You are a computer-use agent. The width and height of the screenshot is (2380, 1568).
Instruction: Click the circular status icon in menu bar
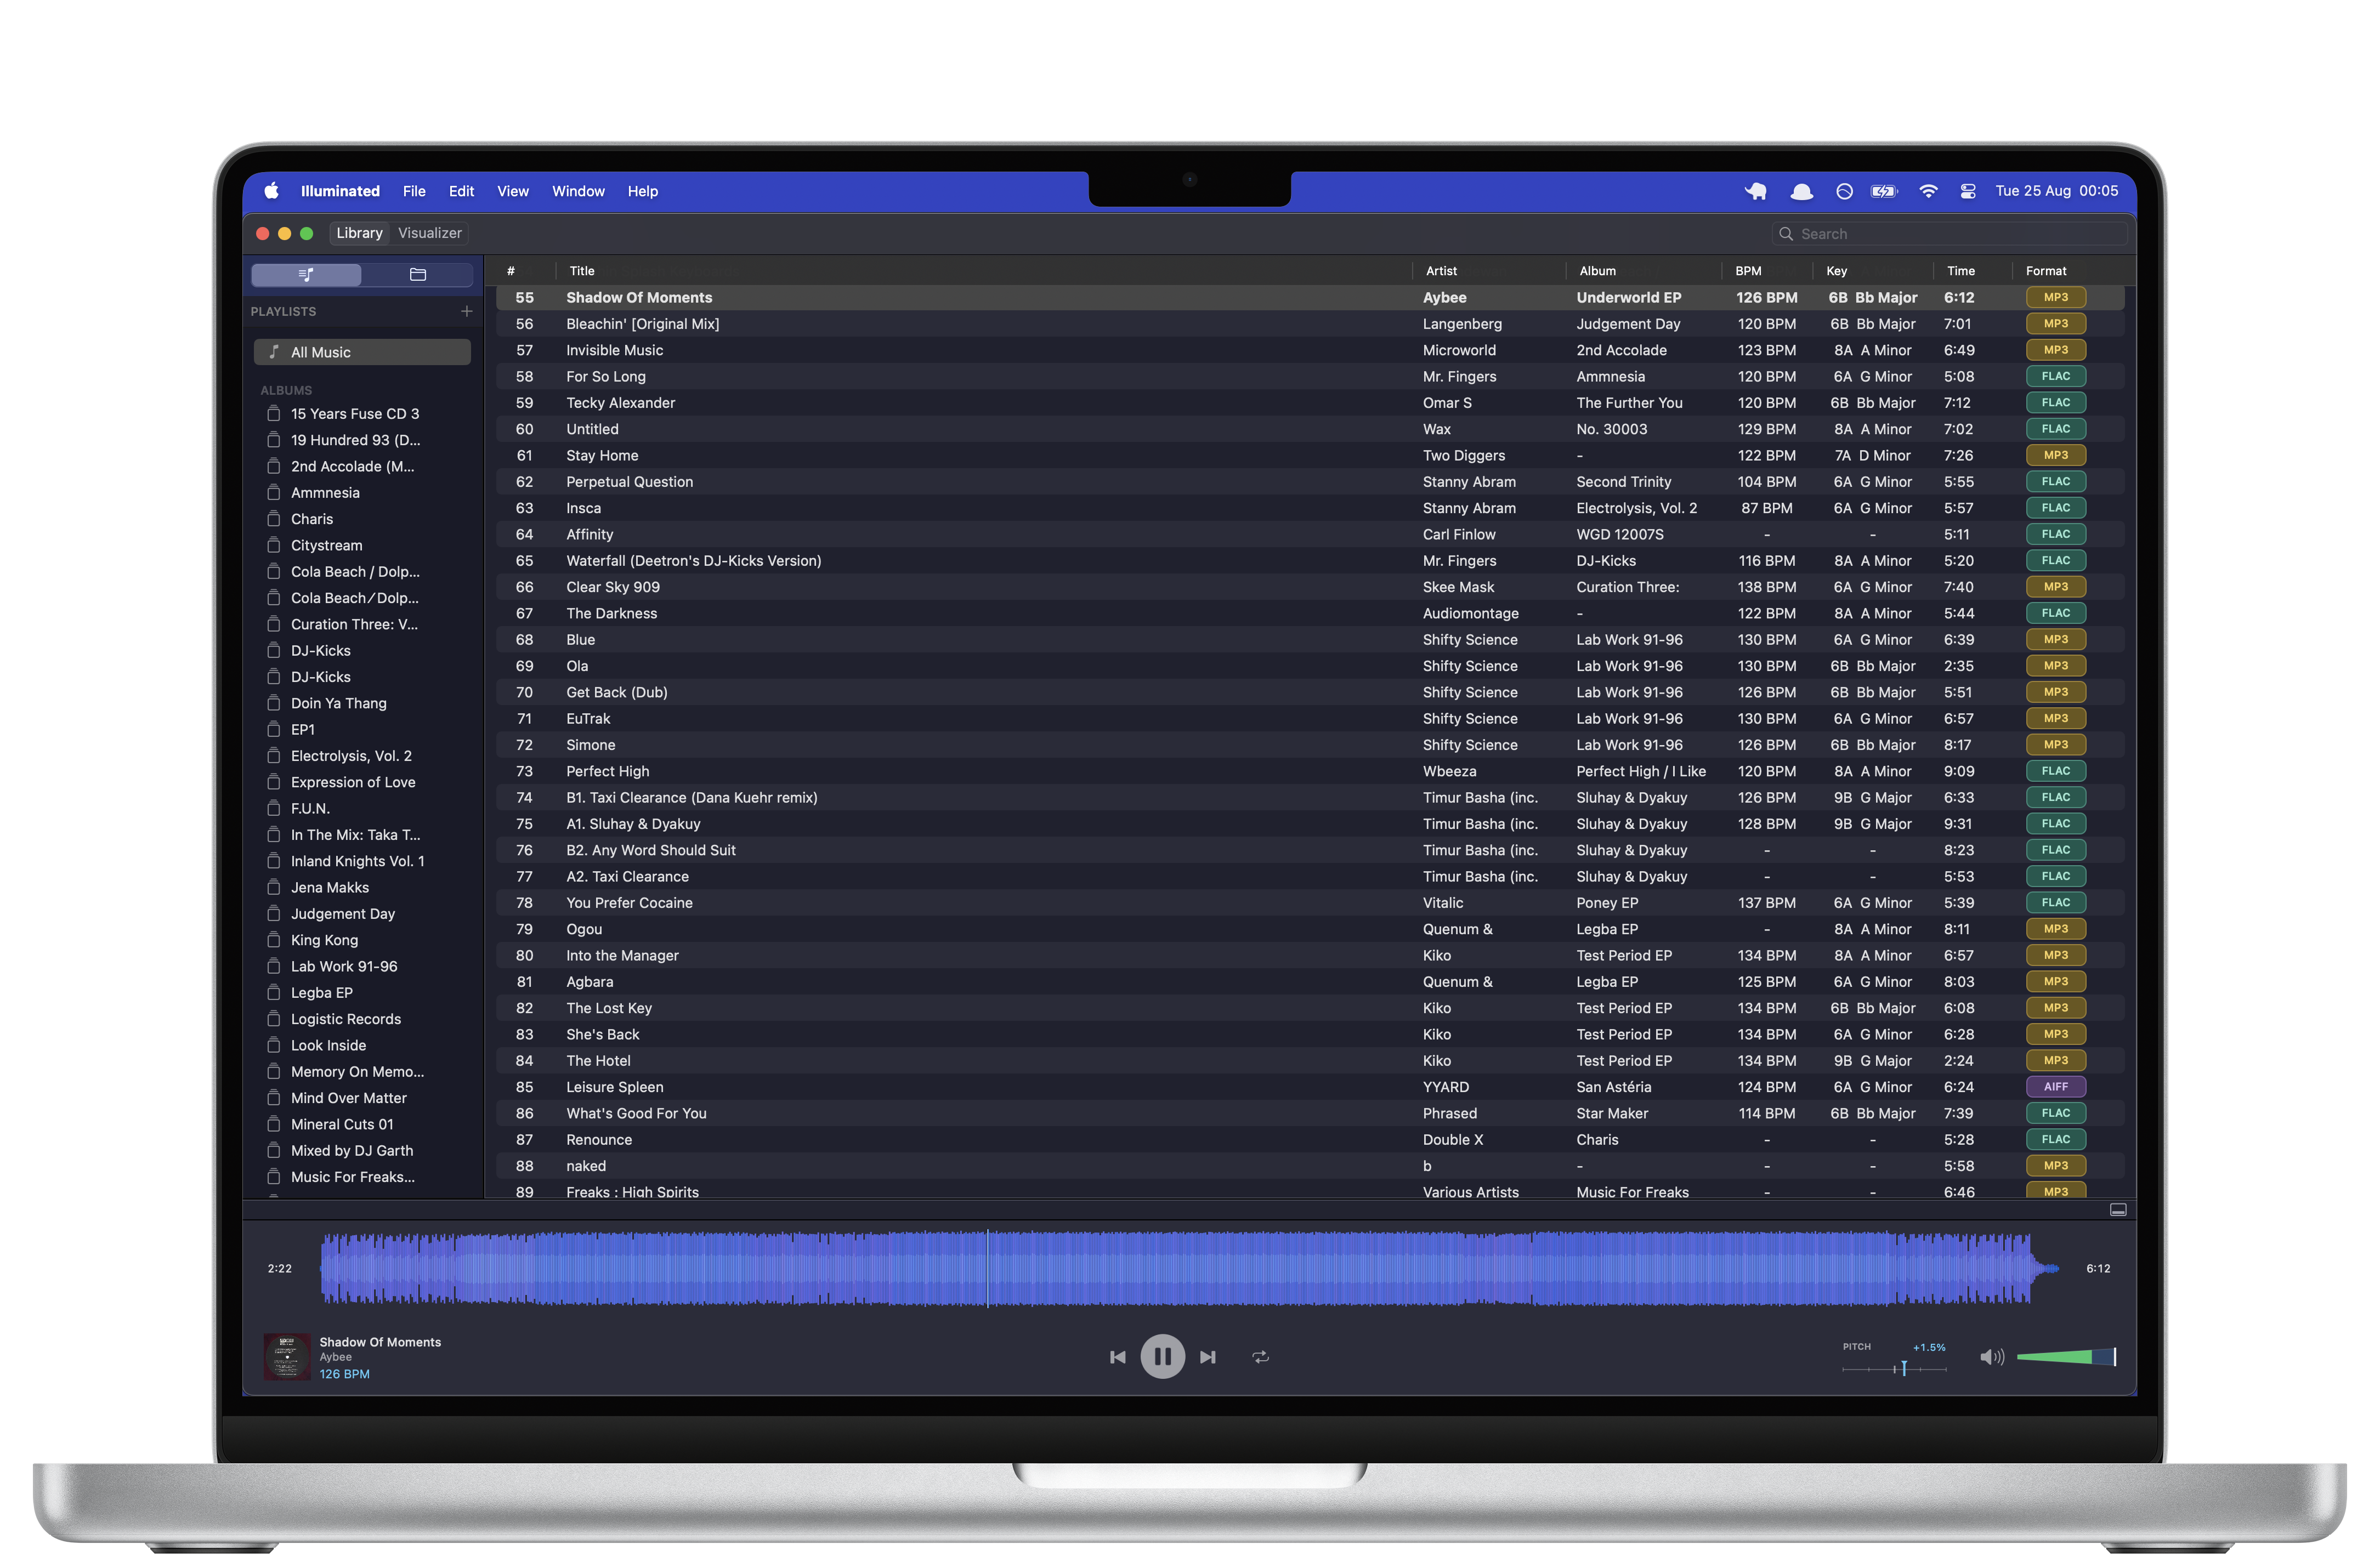(1844, 191)
